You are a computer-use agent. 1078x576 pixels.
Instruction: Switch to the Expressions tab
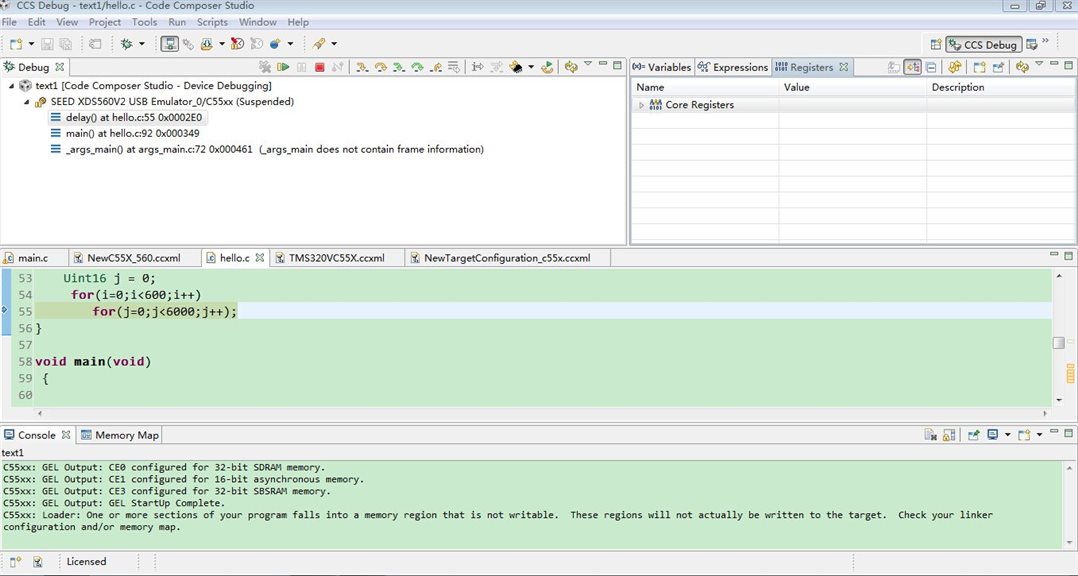[733, 67]
